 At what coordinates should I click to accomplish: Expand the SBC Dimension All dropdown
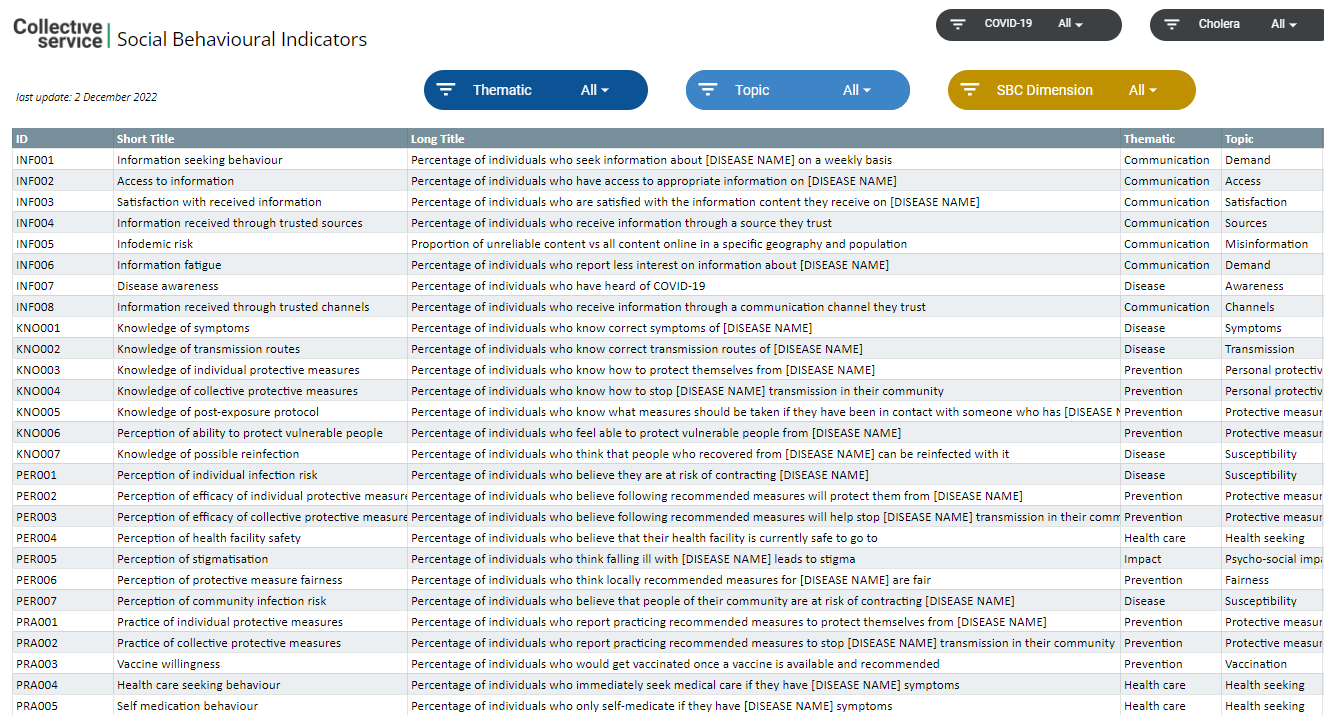pyautogui.click(x=1143, y=90)
